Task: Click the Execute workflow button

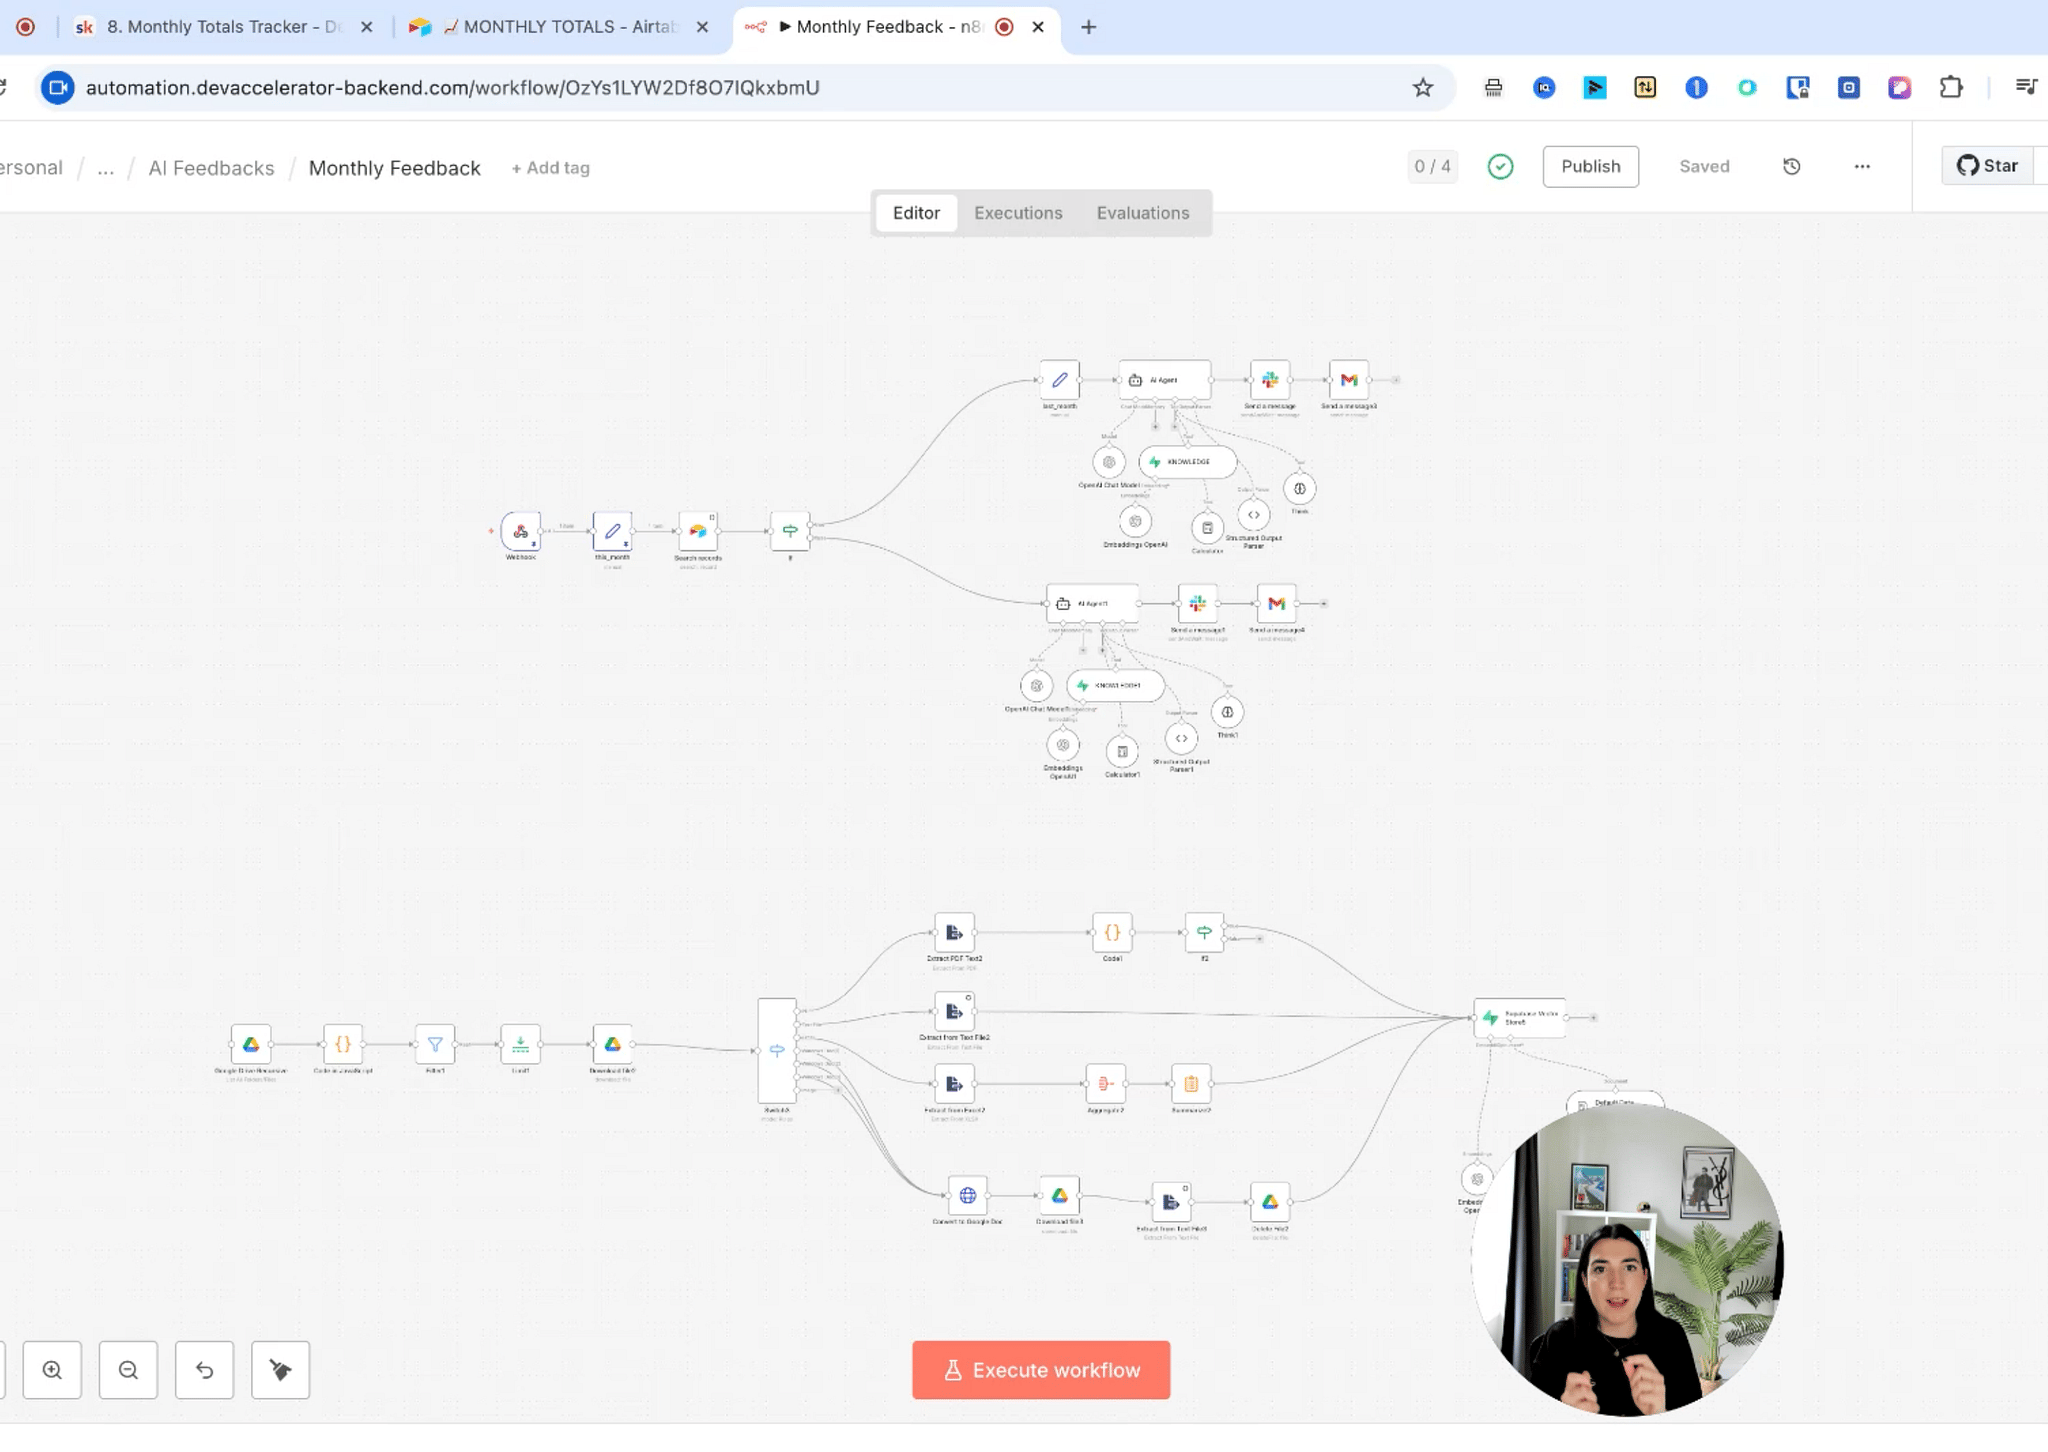Action: click(x=1040, y=1370)
